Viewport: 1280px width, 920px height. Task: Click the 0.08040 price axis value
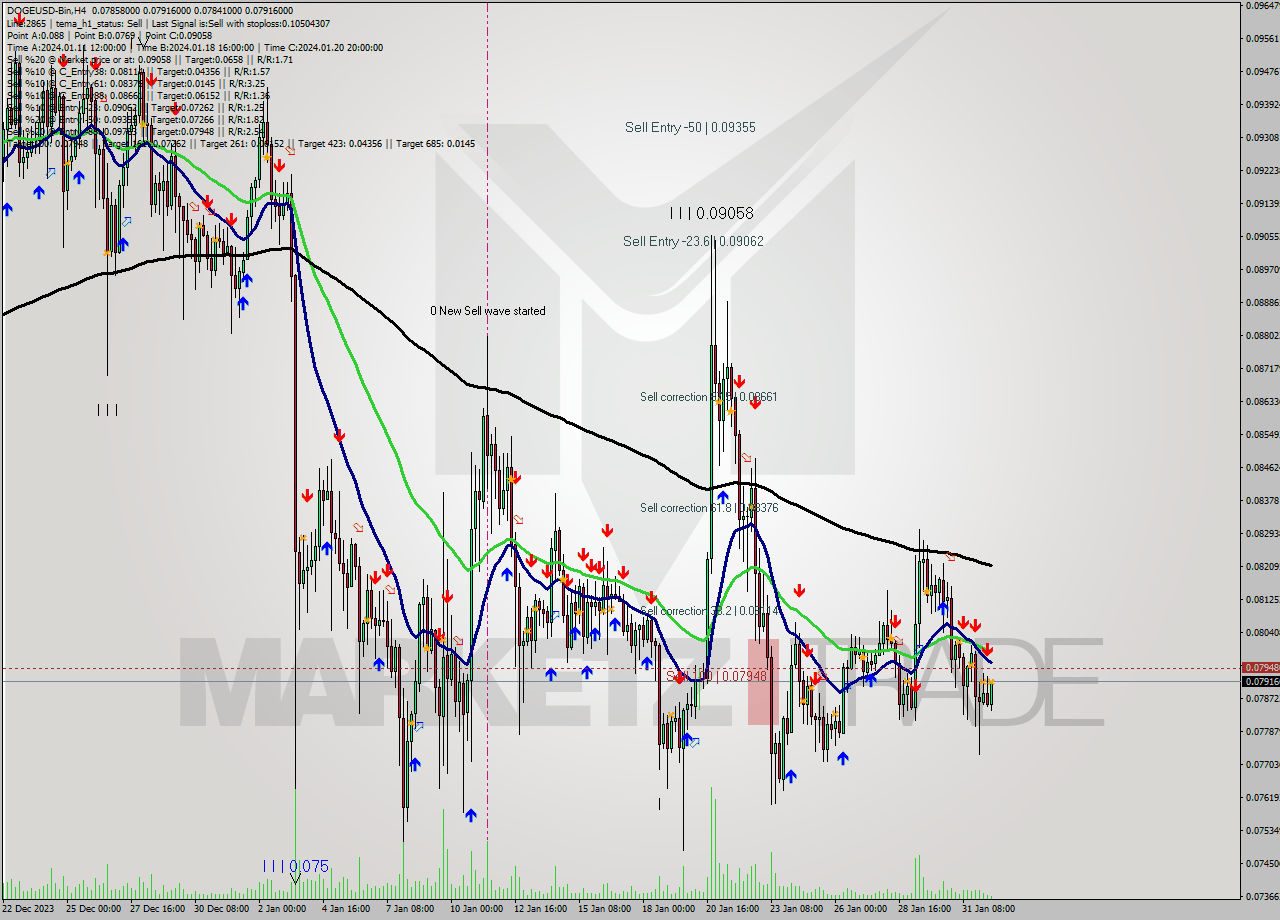click(x=1261, y=632)
